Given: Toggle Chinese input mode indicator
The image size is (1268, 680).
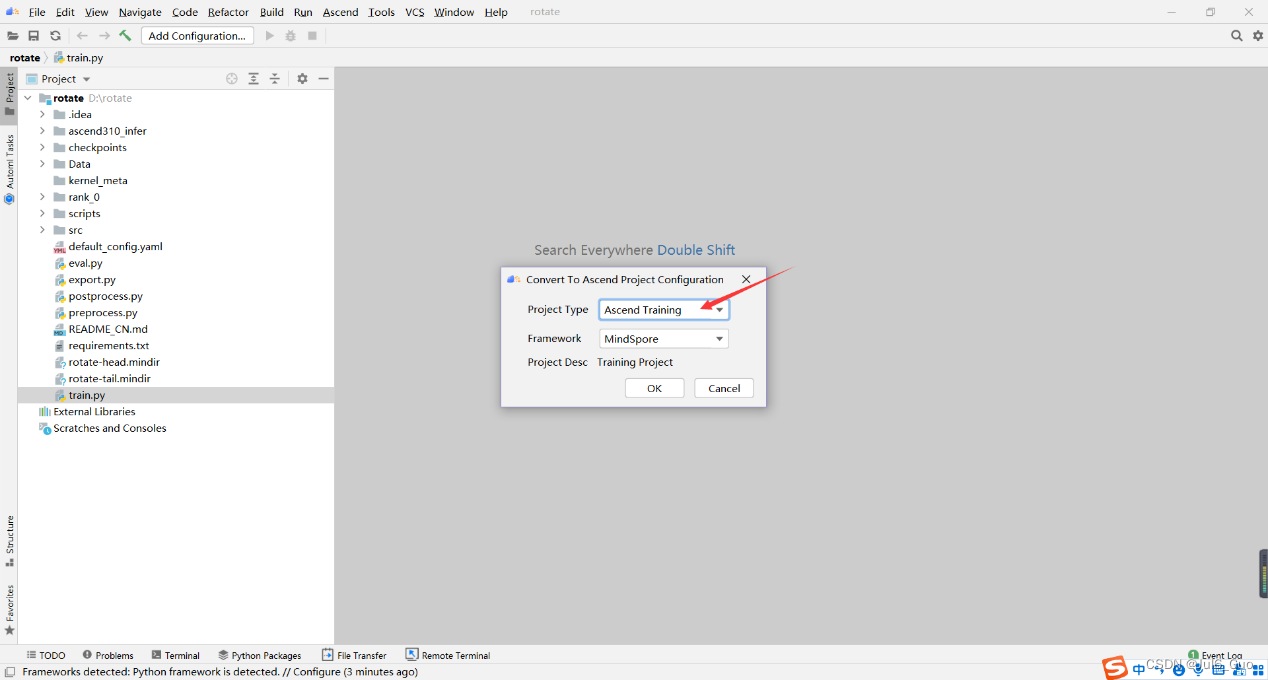Looking at the screenshot, I should 1140,668.
